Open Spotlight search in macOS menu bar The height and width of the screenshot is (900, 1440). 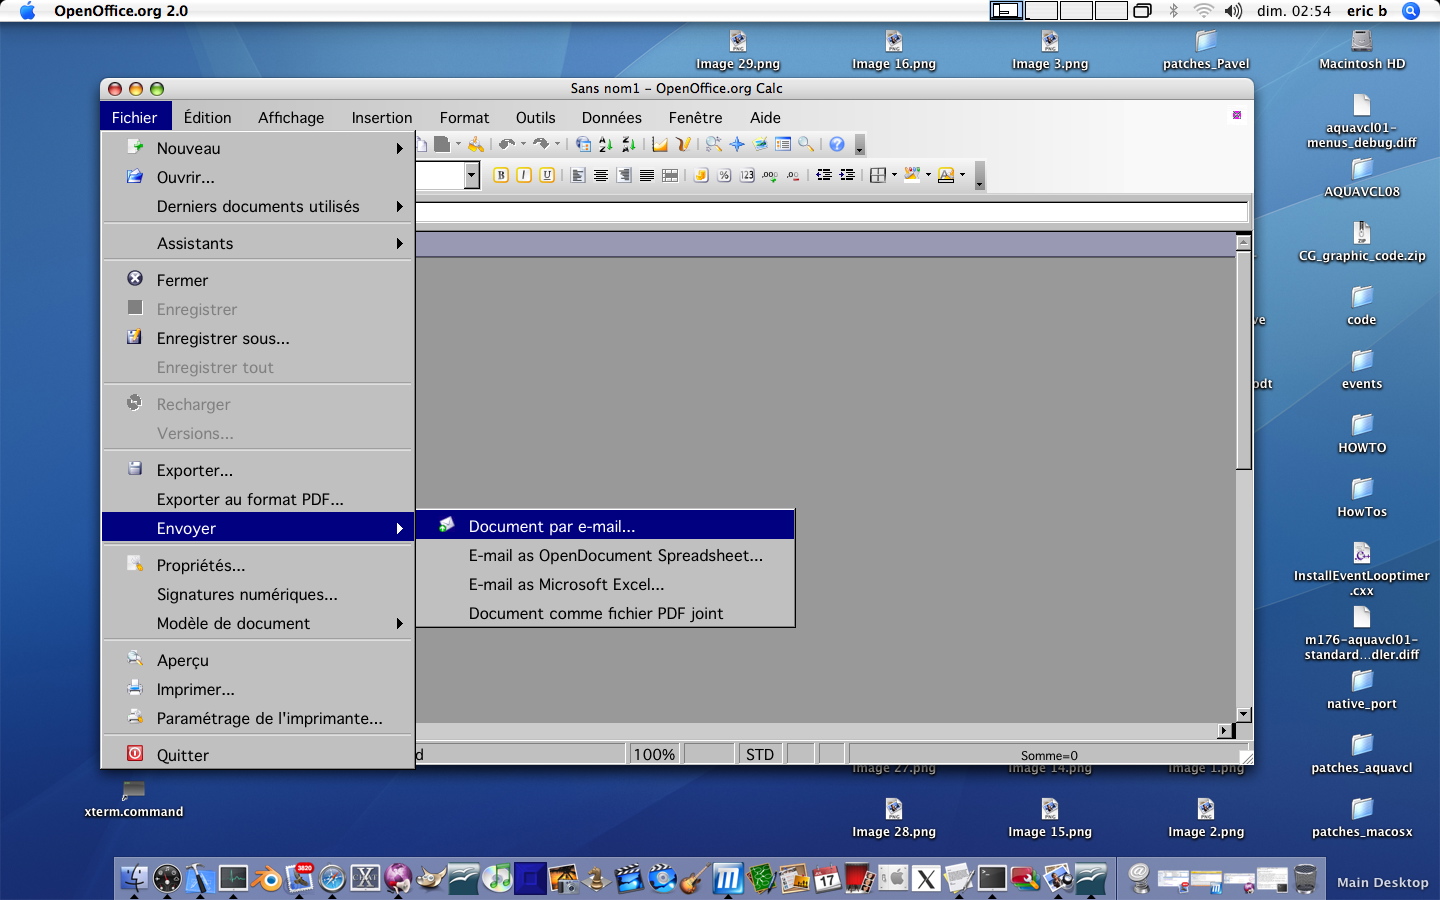1411,11
